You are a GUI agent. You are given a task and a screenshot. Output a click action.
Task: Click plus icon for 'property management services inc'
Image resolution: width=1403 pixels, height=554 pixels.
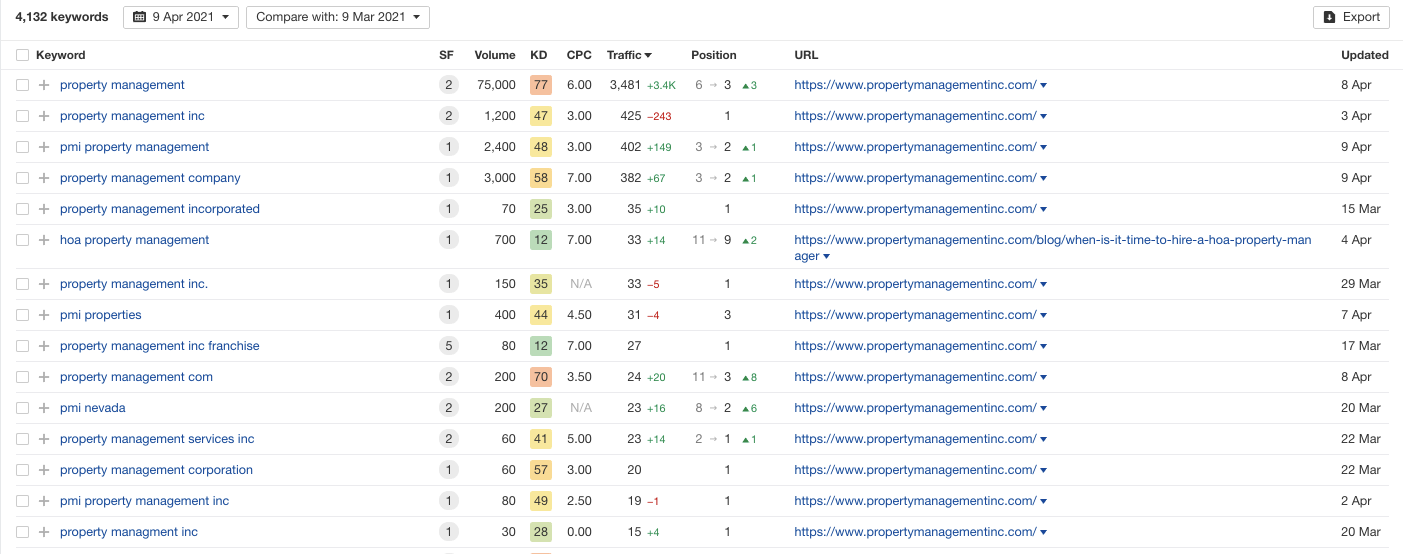44,439
